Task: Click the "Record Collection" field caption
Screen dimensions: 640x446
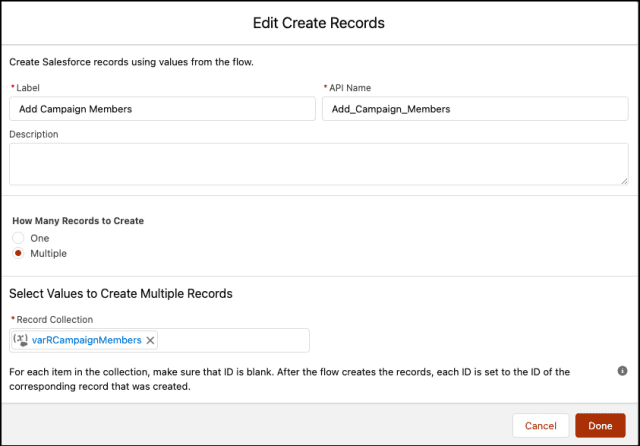Action: [55, 320]
